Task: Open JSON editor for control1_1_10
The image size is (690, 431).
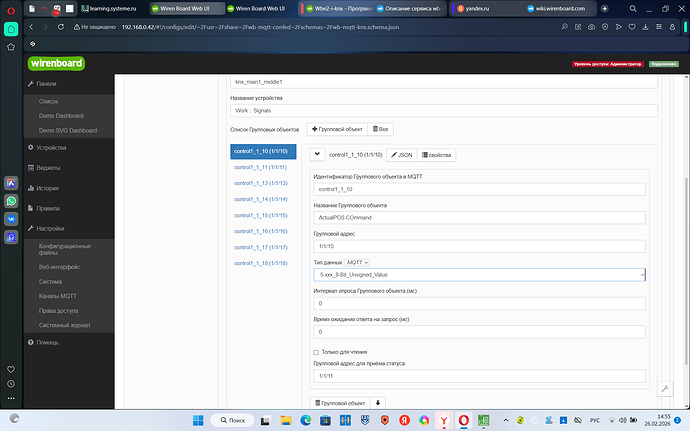Action: 402,155
